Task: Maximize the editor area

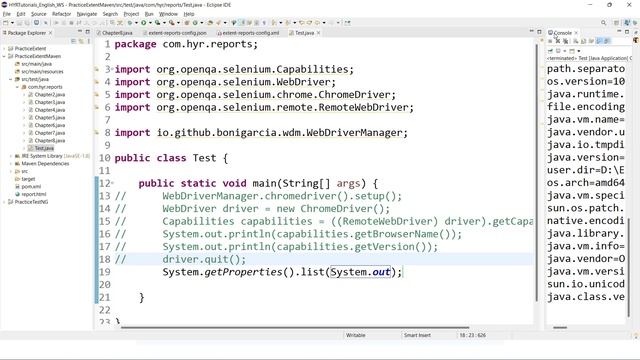Action: pos(539,32)
